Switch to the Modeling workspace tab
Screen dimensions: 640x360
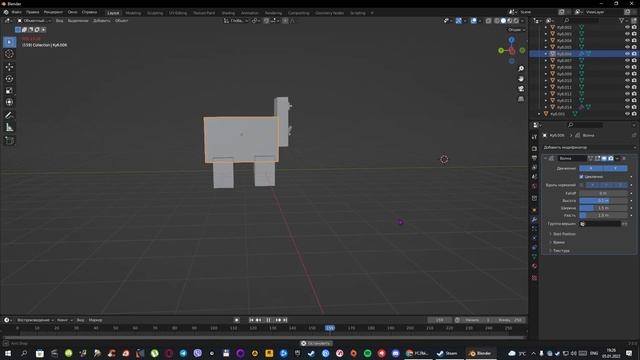pos(133,13)
